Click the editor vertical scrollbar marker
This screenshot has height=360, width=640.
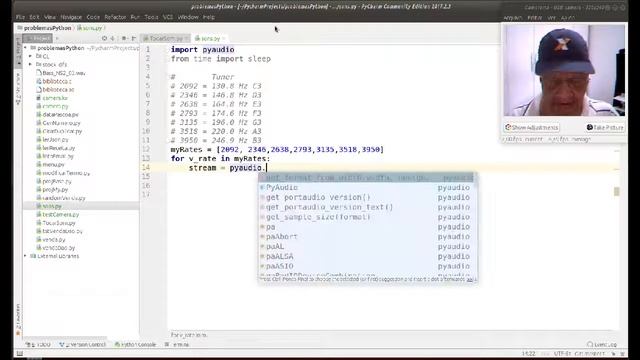pos(617,191)
